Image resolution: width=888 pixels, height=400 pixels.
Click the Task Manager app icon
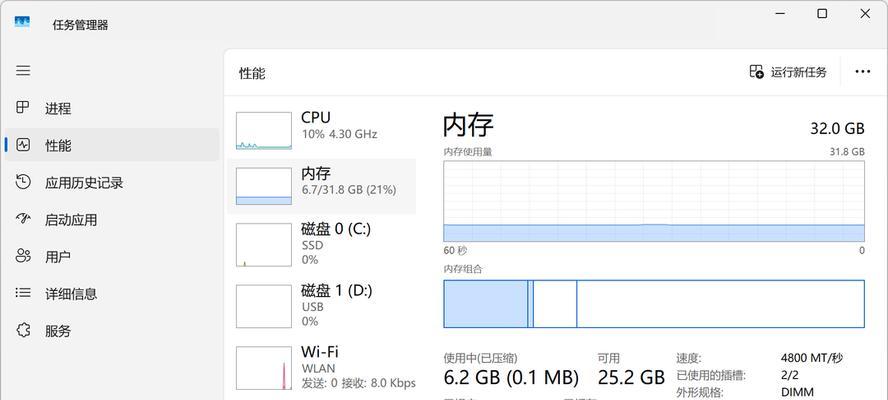pos(22,22)
